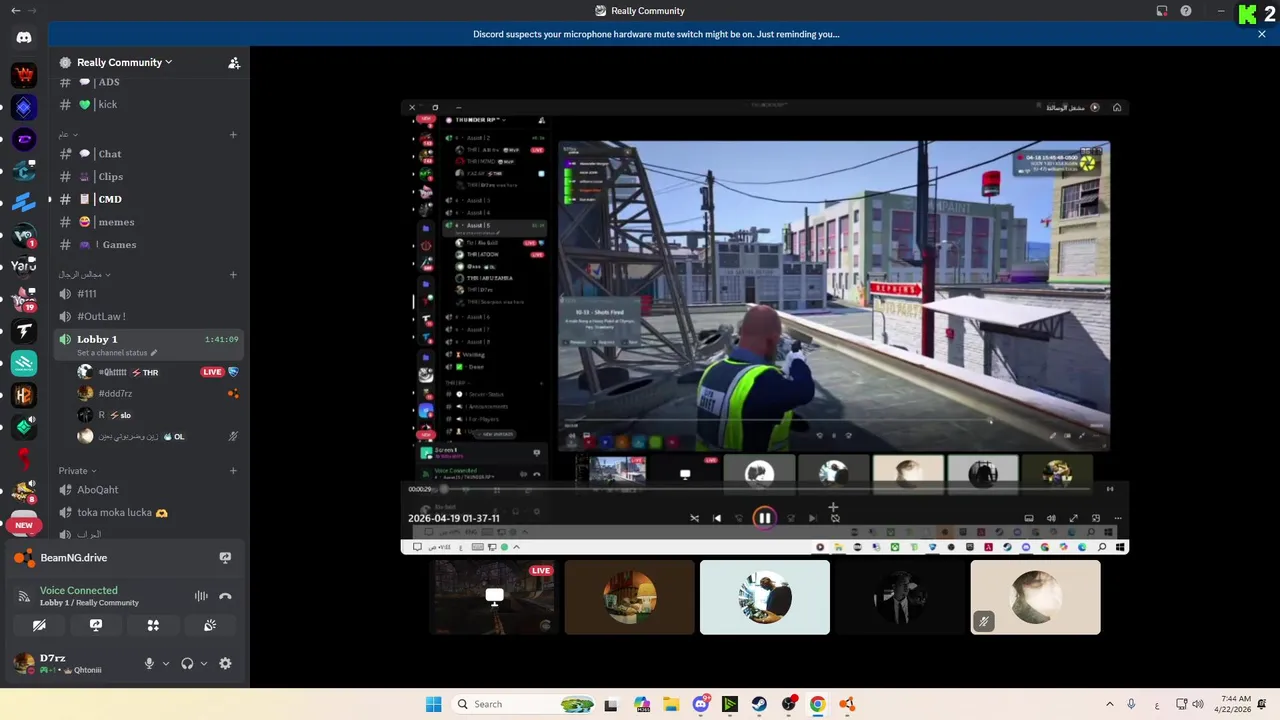Join the #111 voice channel

click(x=149, y=294)
